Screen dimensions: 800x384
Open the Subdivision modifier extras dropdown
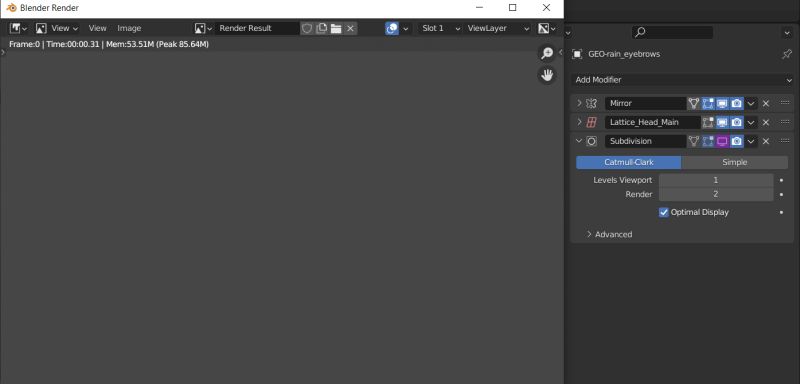(x=751, y=141)
